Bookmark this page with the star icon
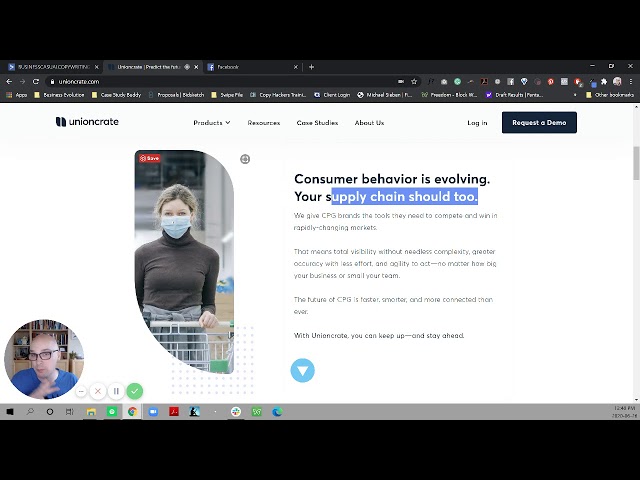This screenshot has width=640, height=480. 414,82
